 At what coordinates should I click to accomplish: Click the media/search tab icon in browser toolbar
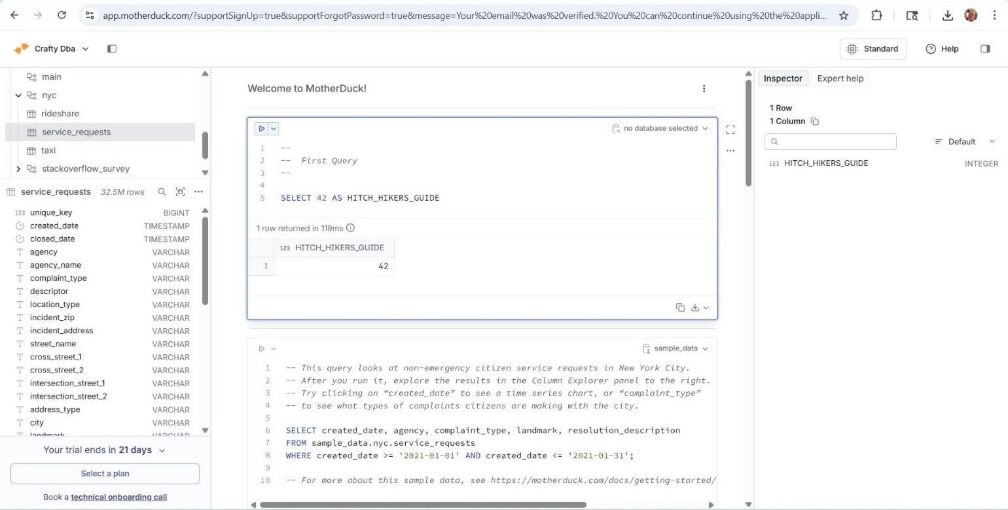tap(912, 15)
